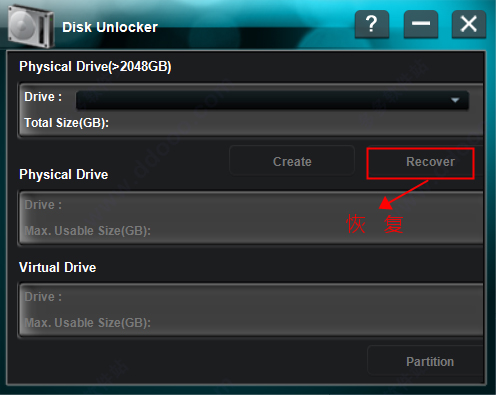Expand the Drive dropdown arrow
Viewport: 496px width, 395px height.
pos(455,100)
